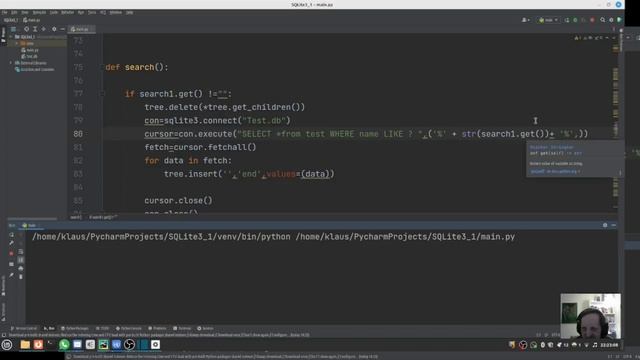The height and width of the screenshot is (360, 640).
Task: Expand External Libraries node
Action: pyautogui.click(x=11, y=63)
